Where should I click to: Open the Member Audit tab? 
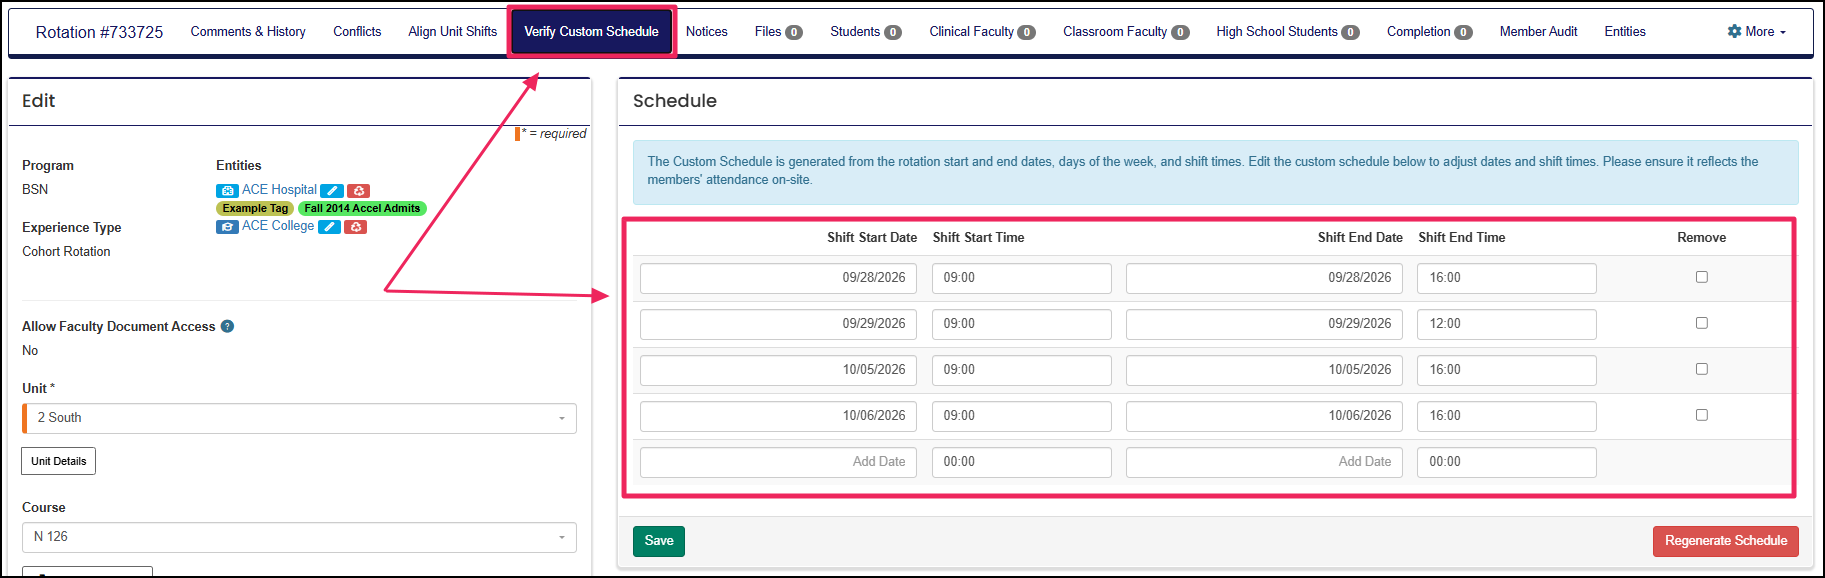point(1538,32)
